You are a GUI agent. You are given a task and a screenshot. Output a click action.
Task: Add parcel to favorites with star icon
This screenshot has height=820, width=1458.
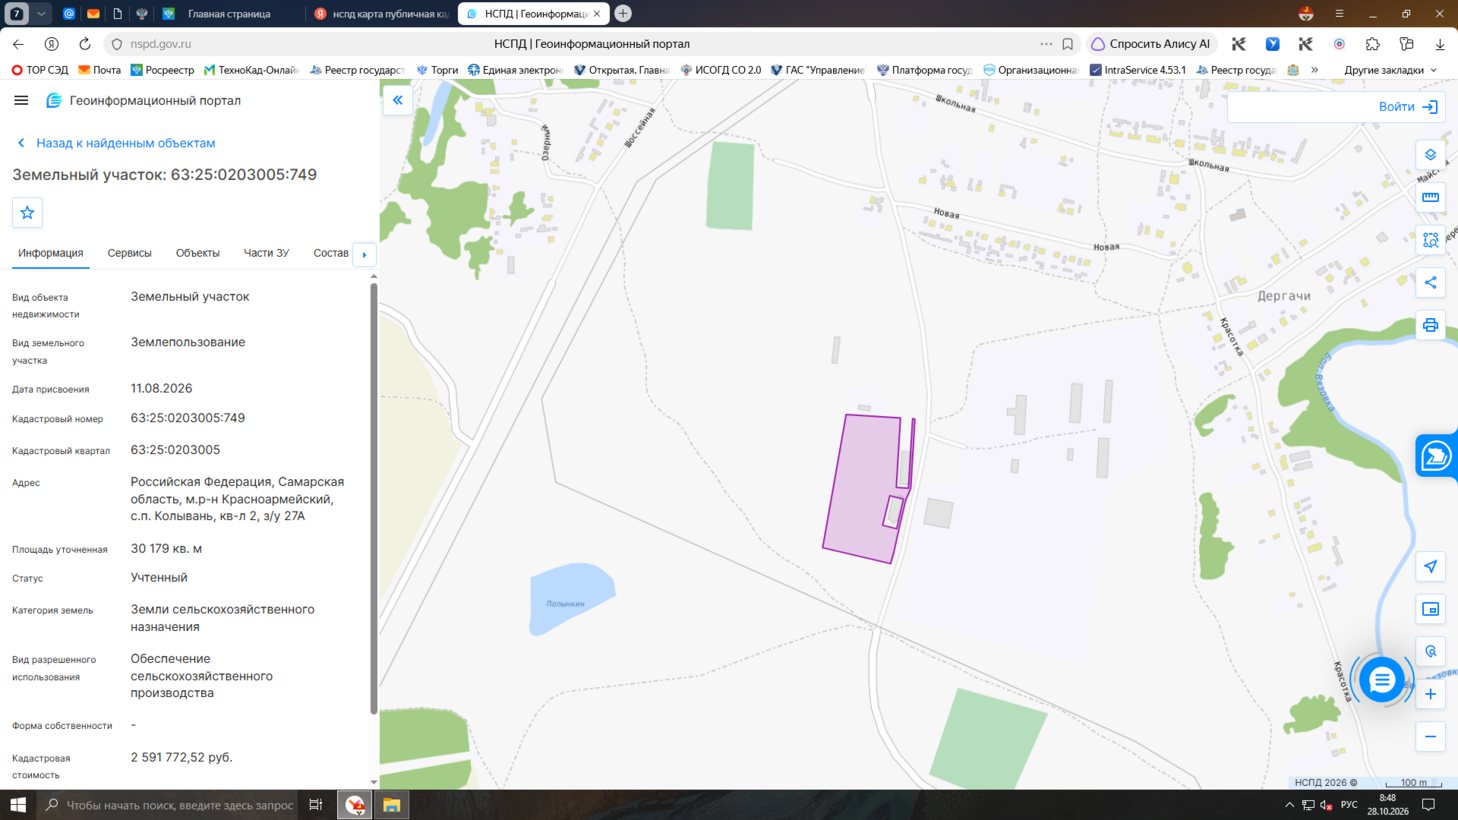[x=27, y=212]
